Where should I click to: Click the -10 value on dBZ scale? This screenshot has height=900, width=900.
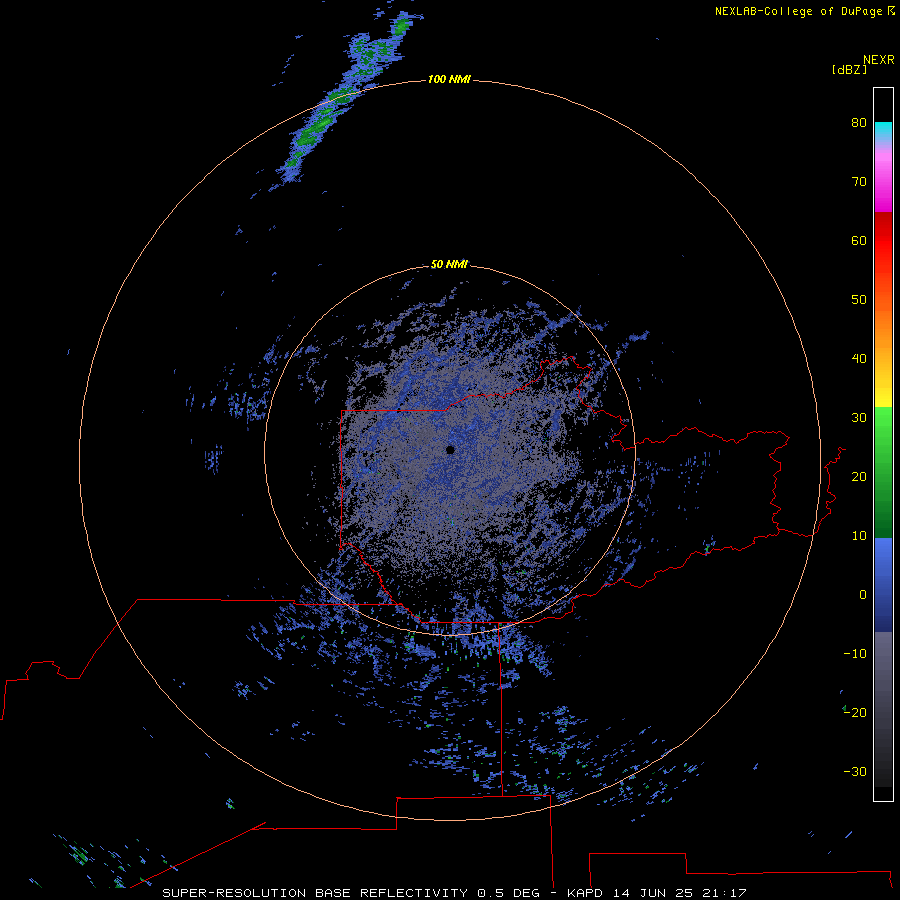click(x=855, y=654)
